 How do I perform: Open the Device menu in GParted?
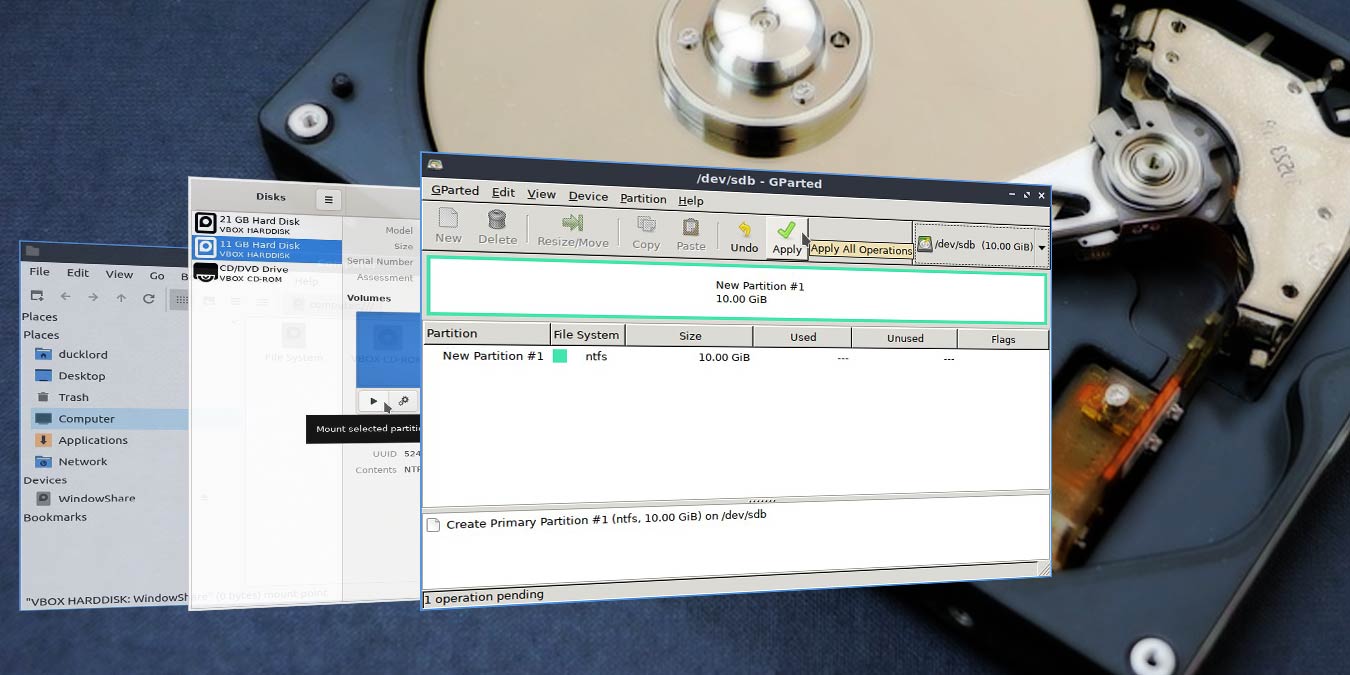[588, 196]
